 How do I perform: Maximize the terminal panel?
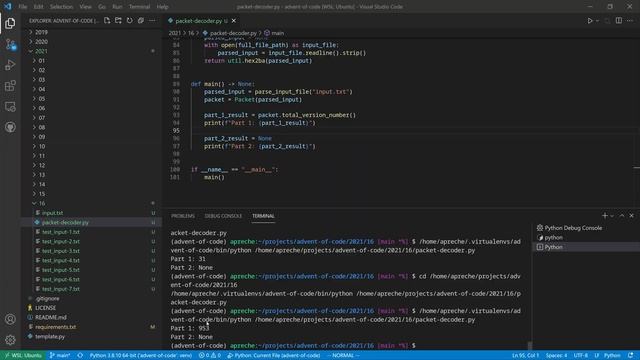[x=622, y=216]
